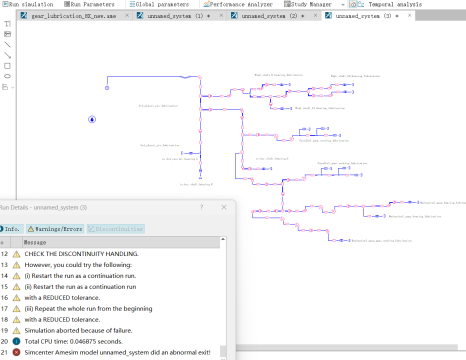Toggle the Warnings/Errors message filter
This screenshot has height=360, width=466.
coord(55,229)
